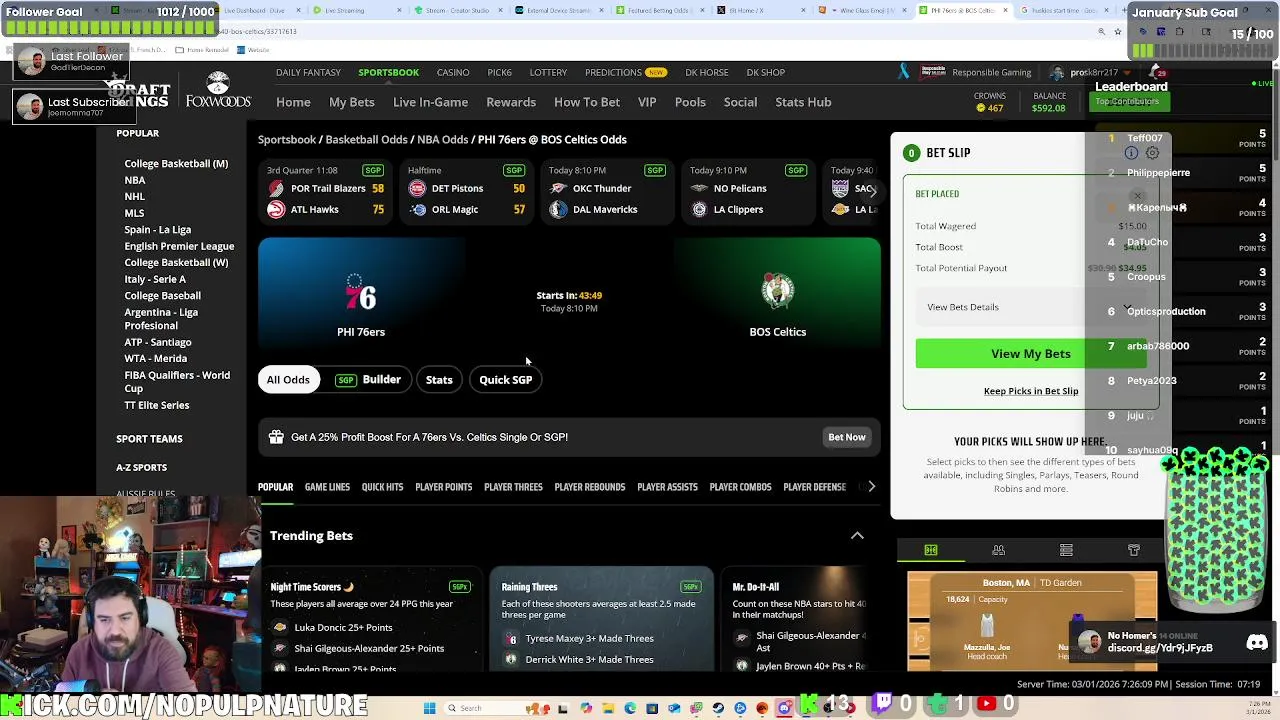Viewport: 1280px width, 720px height.
Task: Select the head-to-head players widget icon
Action: pos(998,550)
